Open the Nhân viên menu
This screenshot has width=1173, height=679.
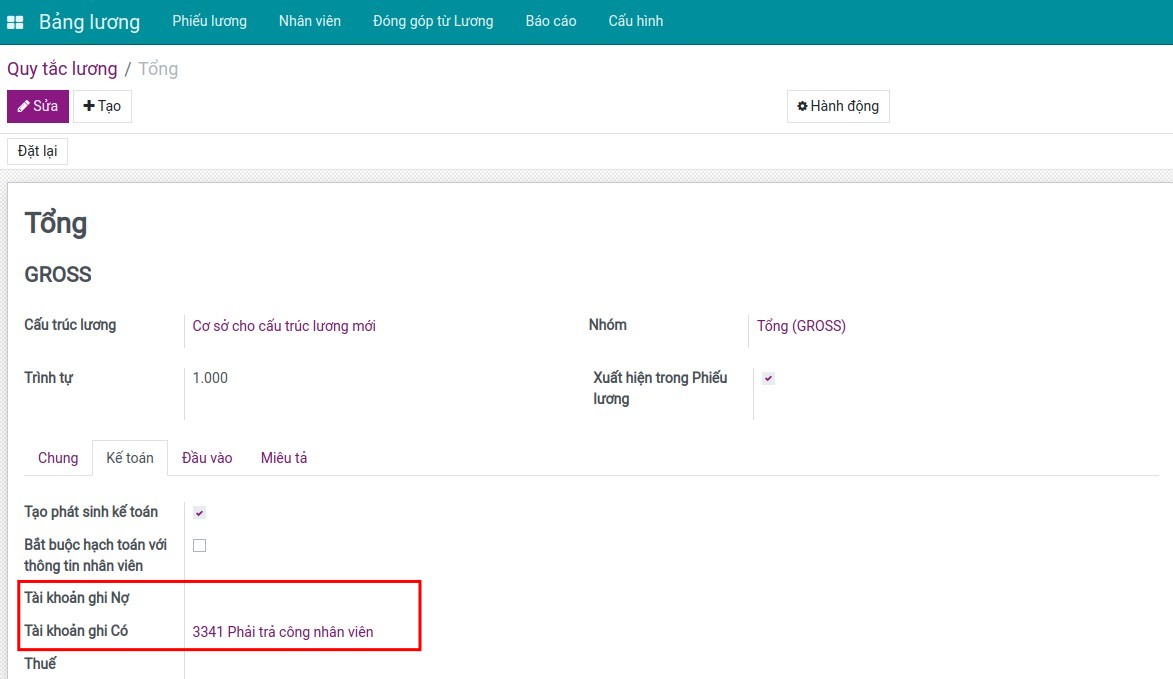pyautogui.click(x=310, y=21)
